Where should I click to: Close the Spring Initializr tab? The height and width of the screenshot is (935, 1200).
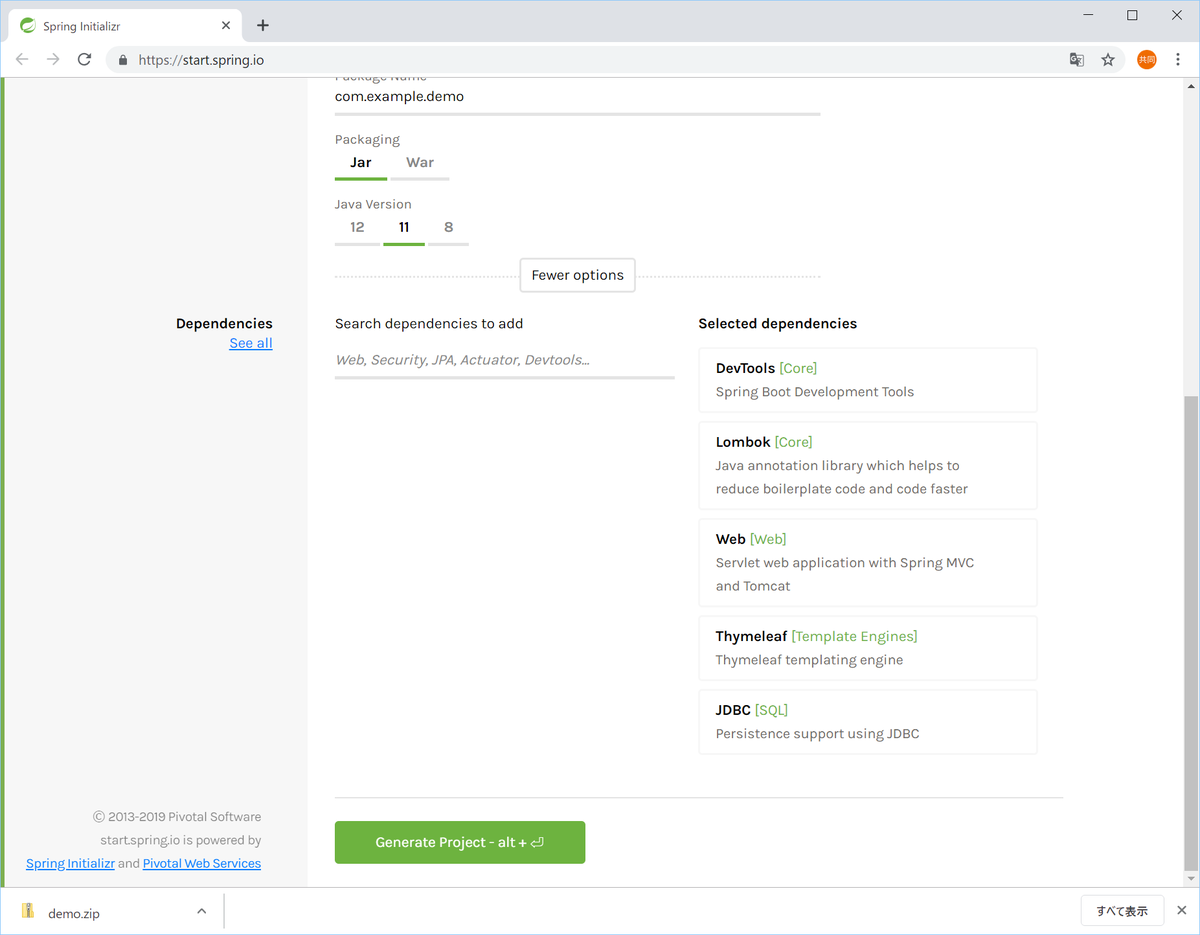(226, 25)
